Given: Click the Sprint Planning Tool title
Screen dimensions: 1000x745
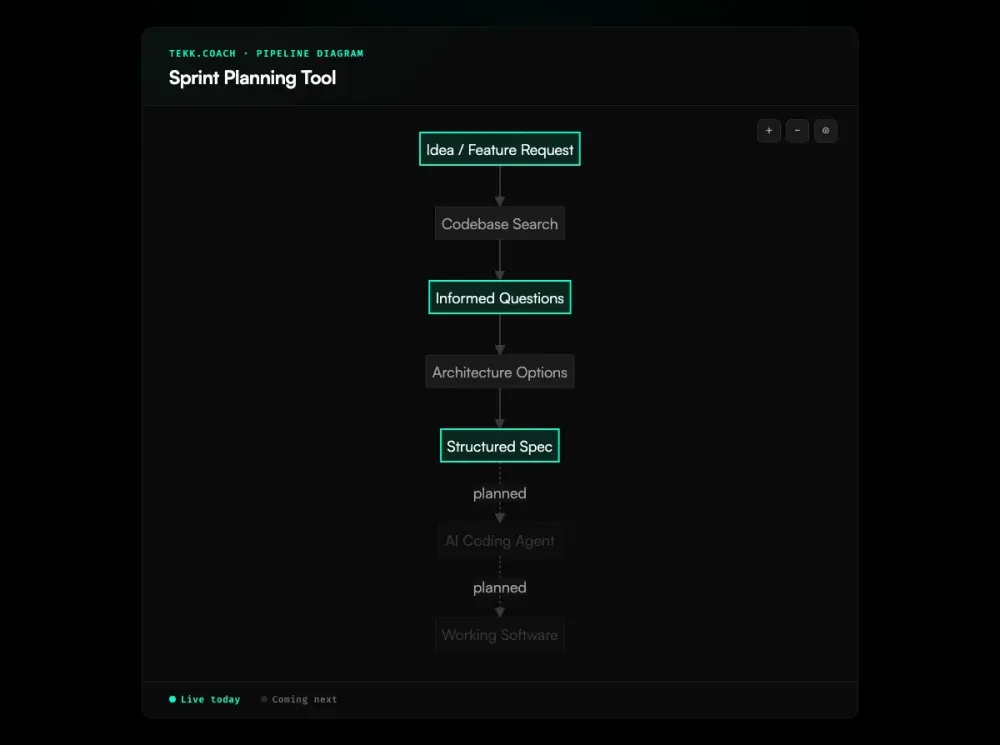Looking at the screenshot, I should pyautogui.click(x=252, y=78).
